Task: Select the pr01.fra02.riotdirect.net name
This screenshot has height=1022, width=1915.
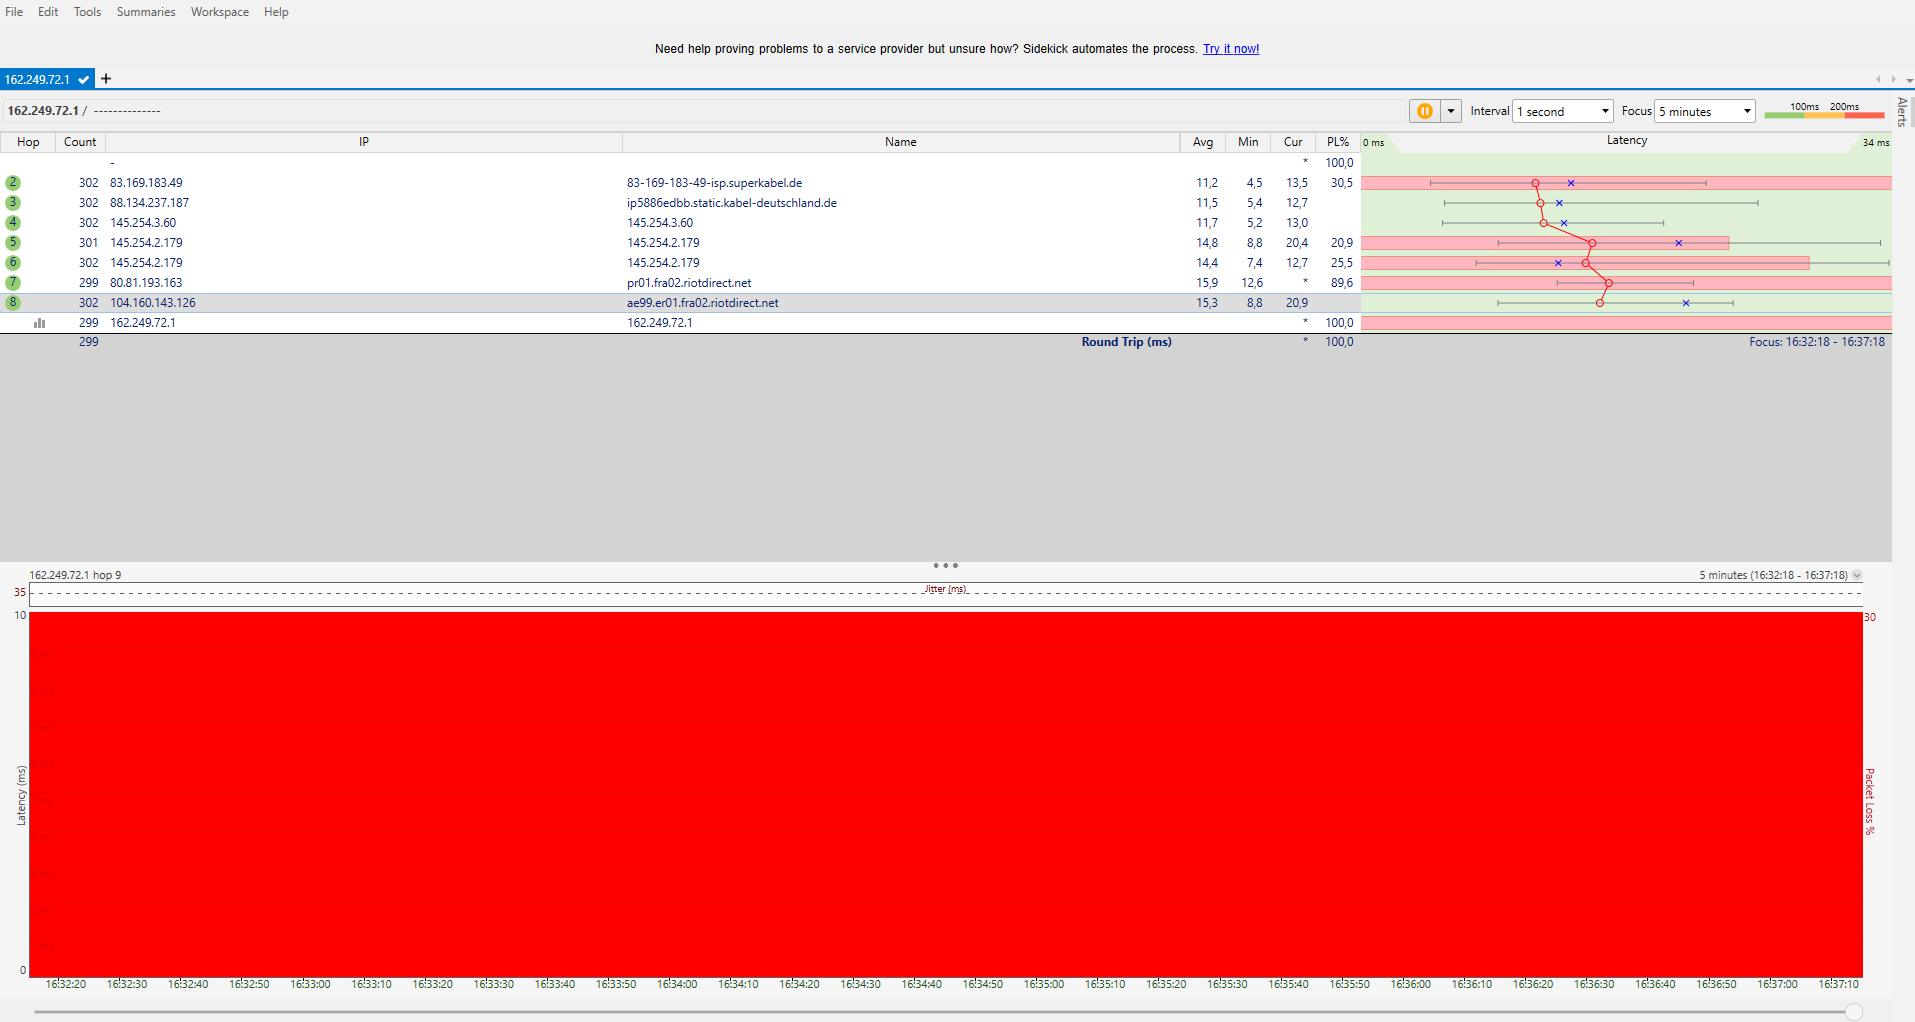Action: [x=689, y=283]
